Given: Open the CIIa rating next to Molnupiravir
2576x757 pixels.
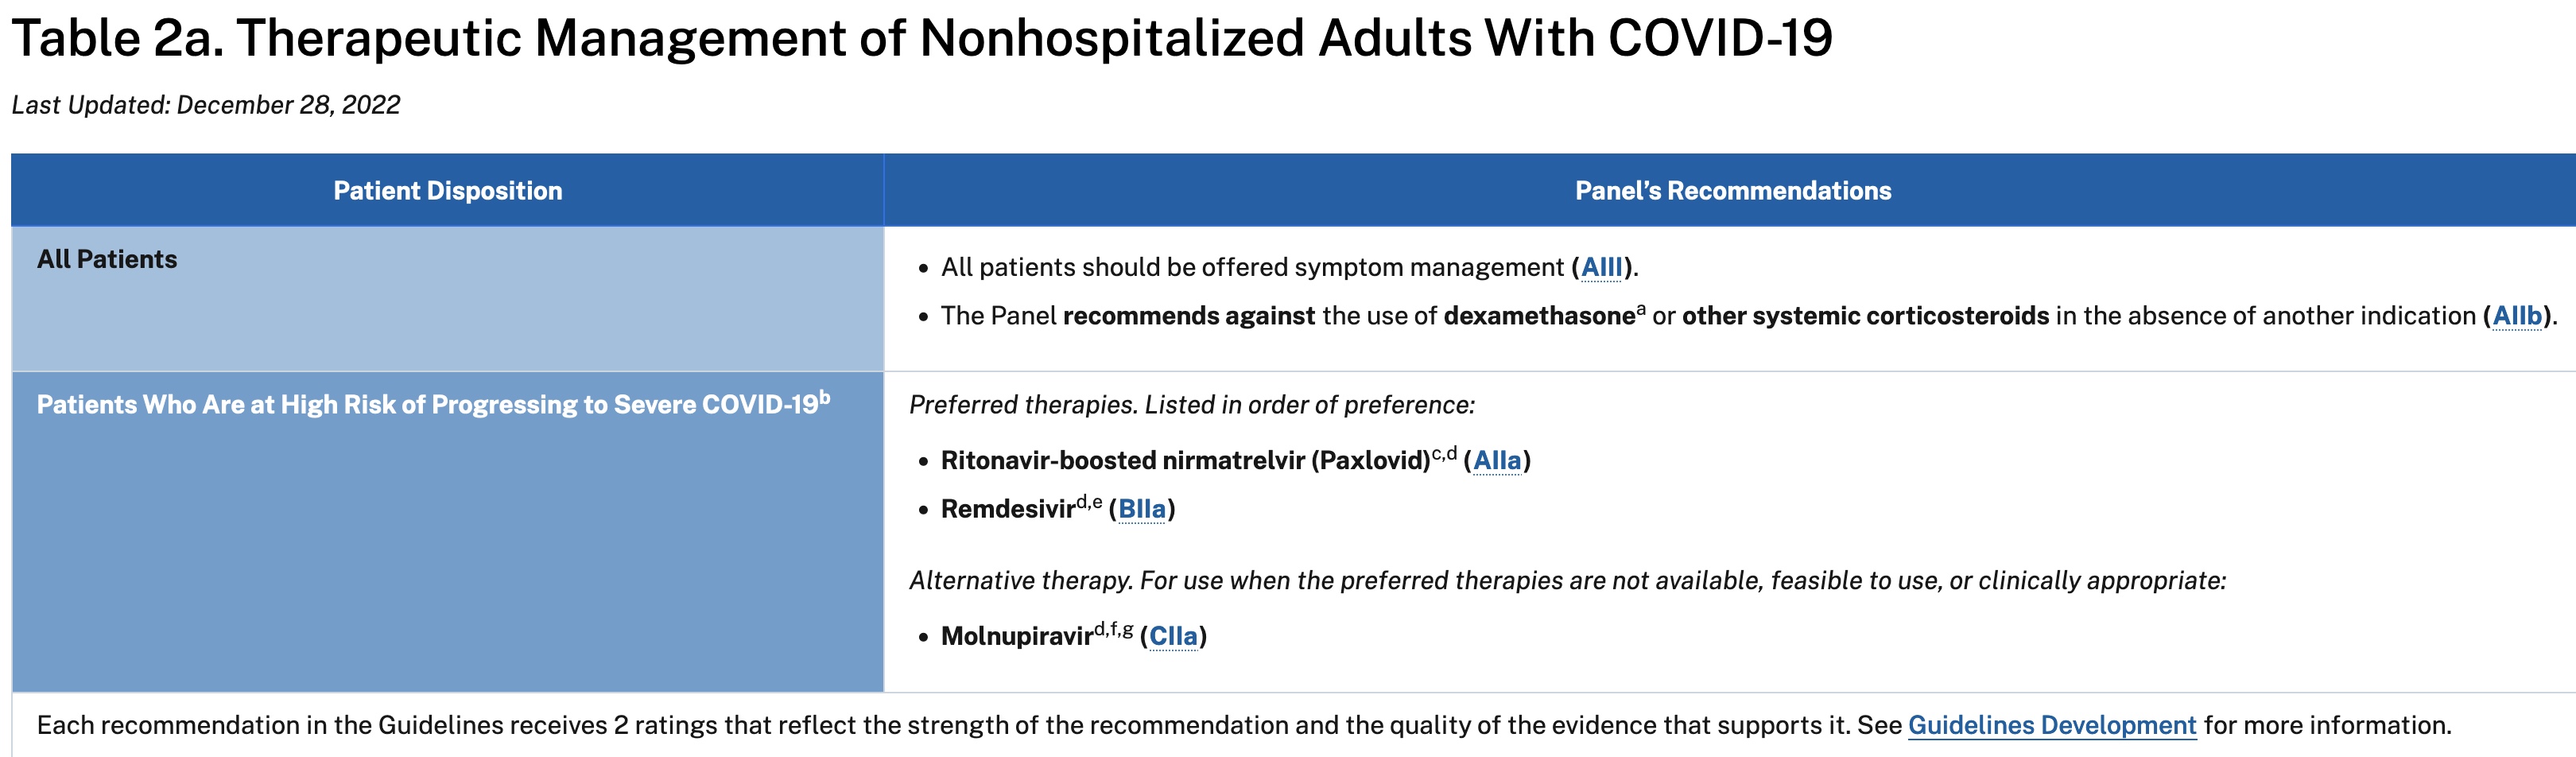Looking at the screenshot, I should (1173, 636).
